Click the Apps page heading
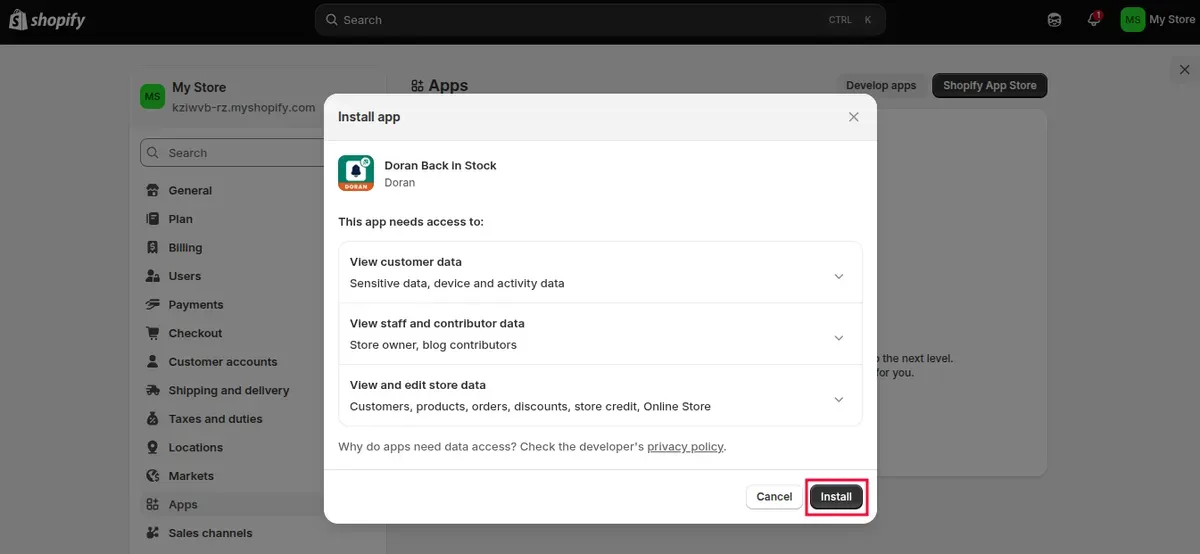Screen dimensions: 1200x554 448,86
